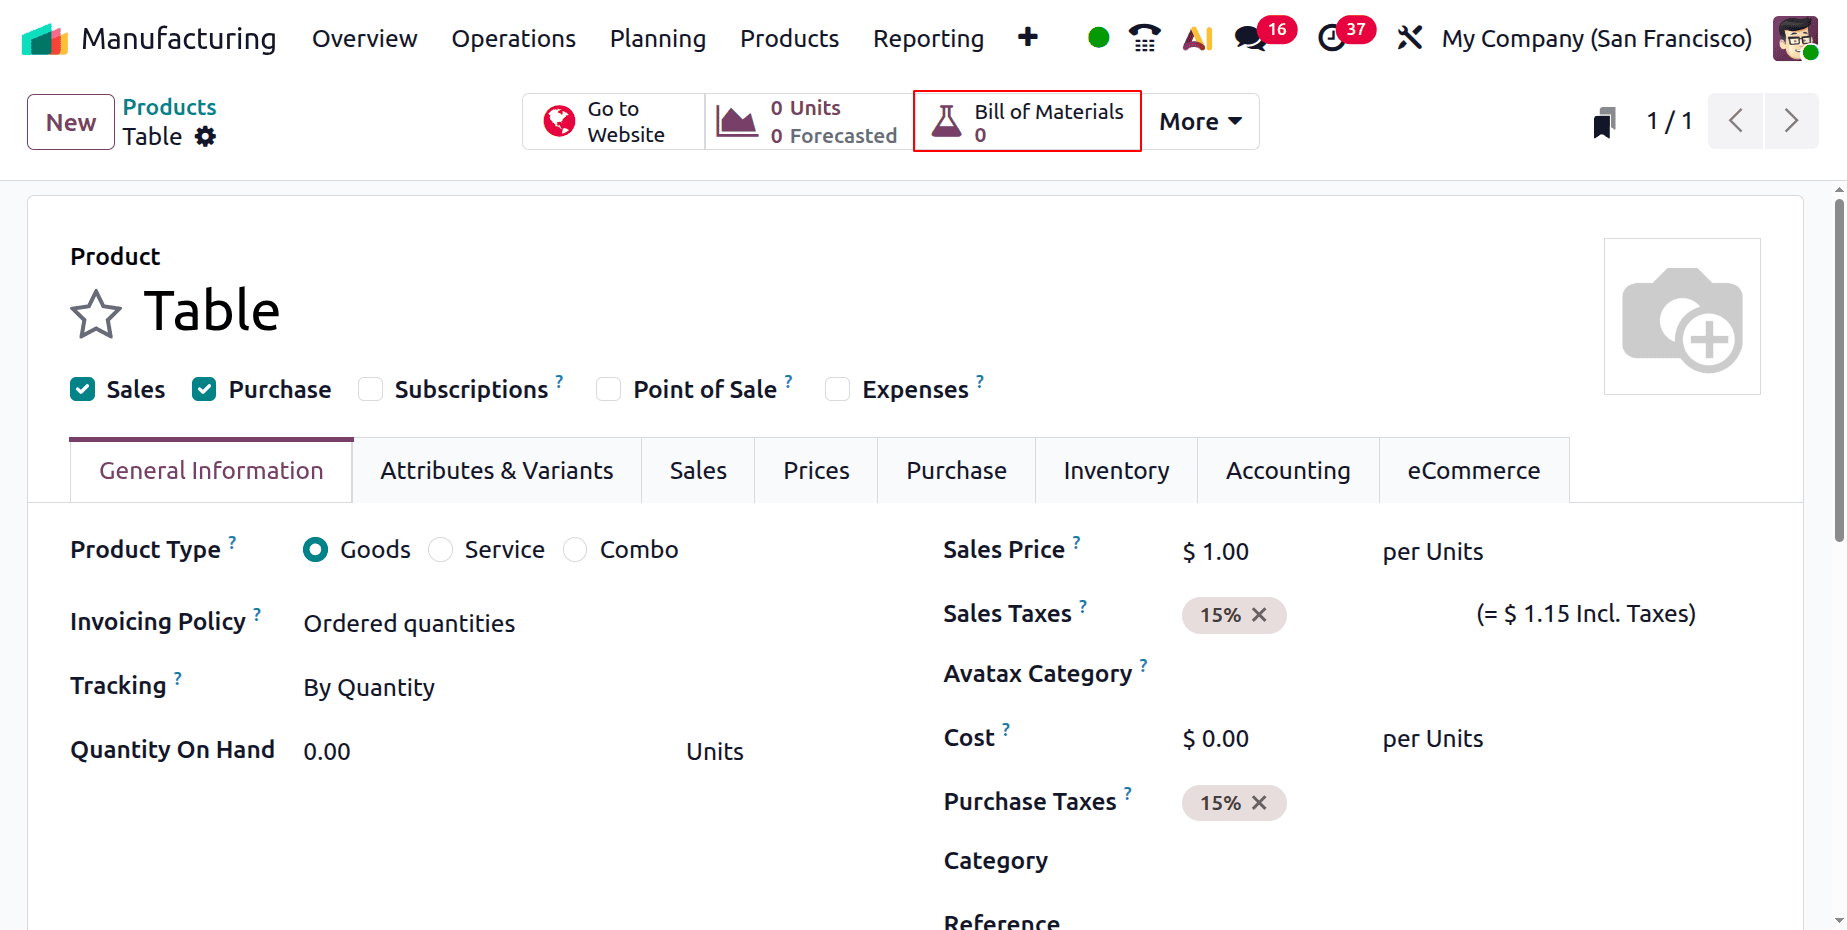Open the Manufacturing app home icon
Image resolution: width=1847 pixels, height=930 pixels.
[45, 39]
